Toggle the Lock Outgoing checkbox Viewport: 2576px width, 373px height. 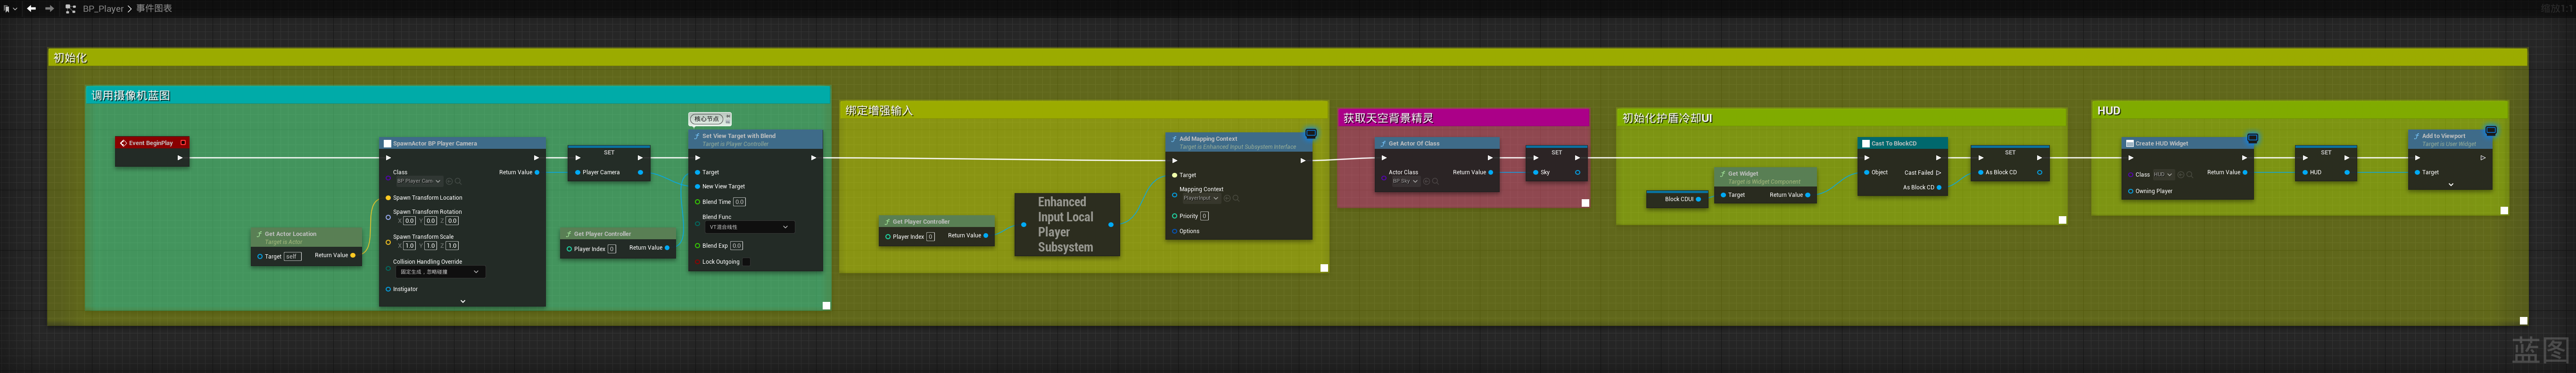click(x=746, y=262)
